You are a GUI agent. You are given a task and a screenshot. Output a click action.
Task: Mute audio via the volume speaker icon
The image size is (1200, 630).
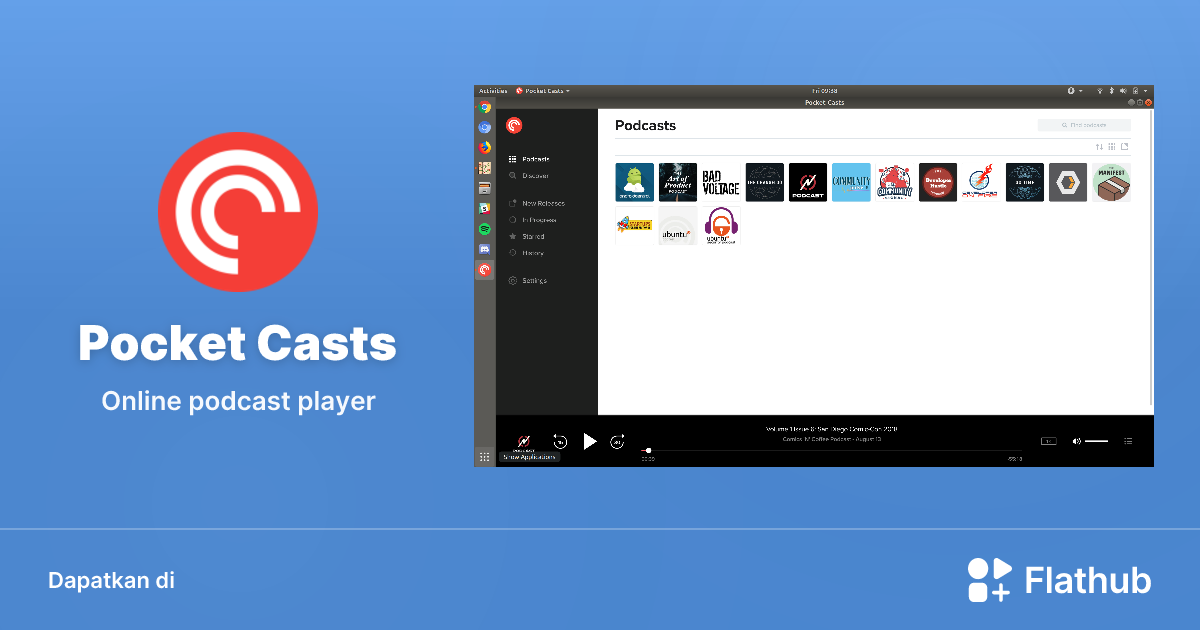pos(1076,441)
